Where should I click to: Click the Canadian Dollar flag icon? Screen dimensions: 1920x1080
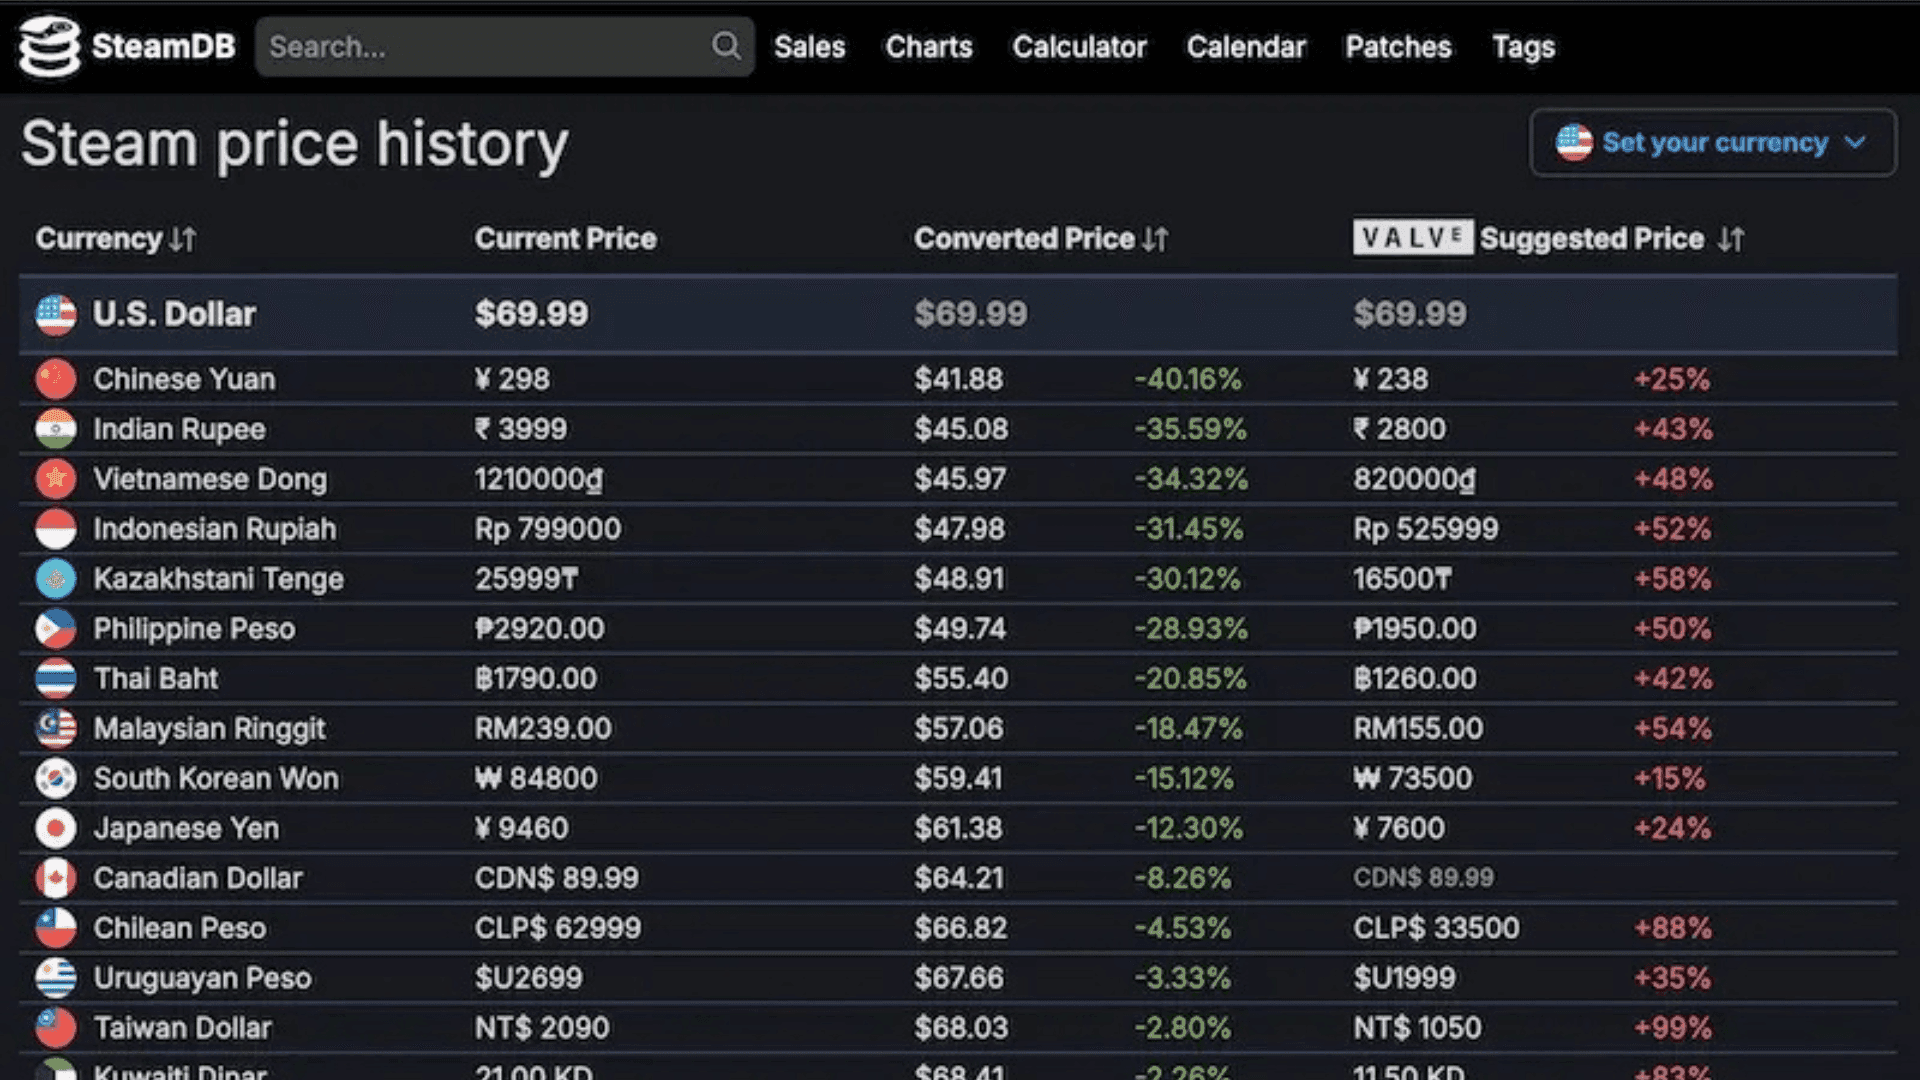click(56, 878)
